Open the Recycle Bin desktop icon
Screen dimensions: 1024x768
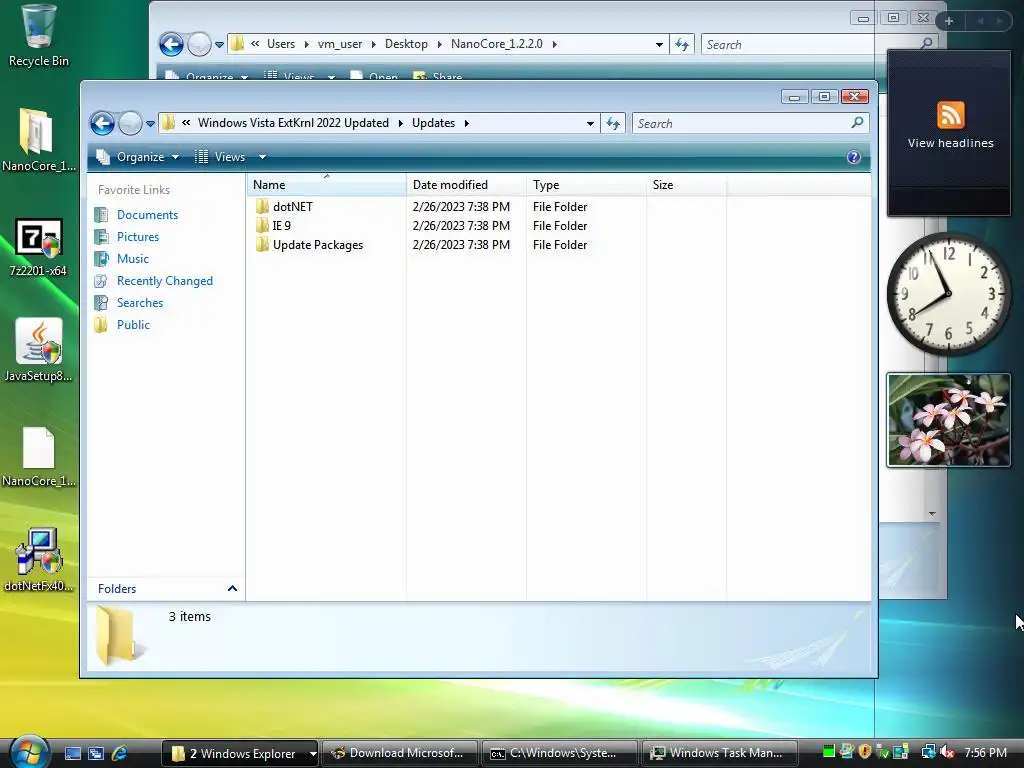click(x=38, y=36)
